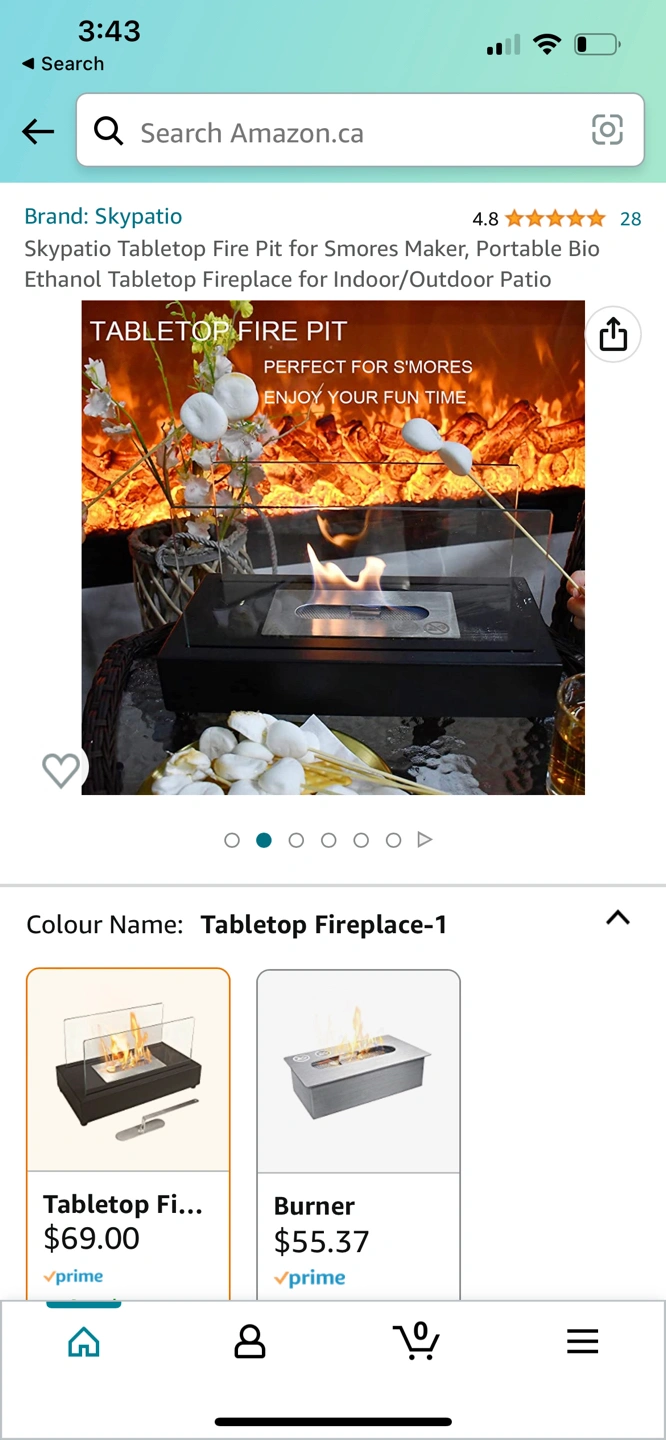Tap the search magnifier icon
666x1440 pixels.
108,131
